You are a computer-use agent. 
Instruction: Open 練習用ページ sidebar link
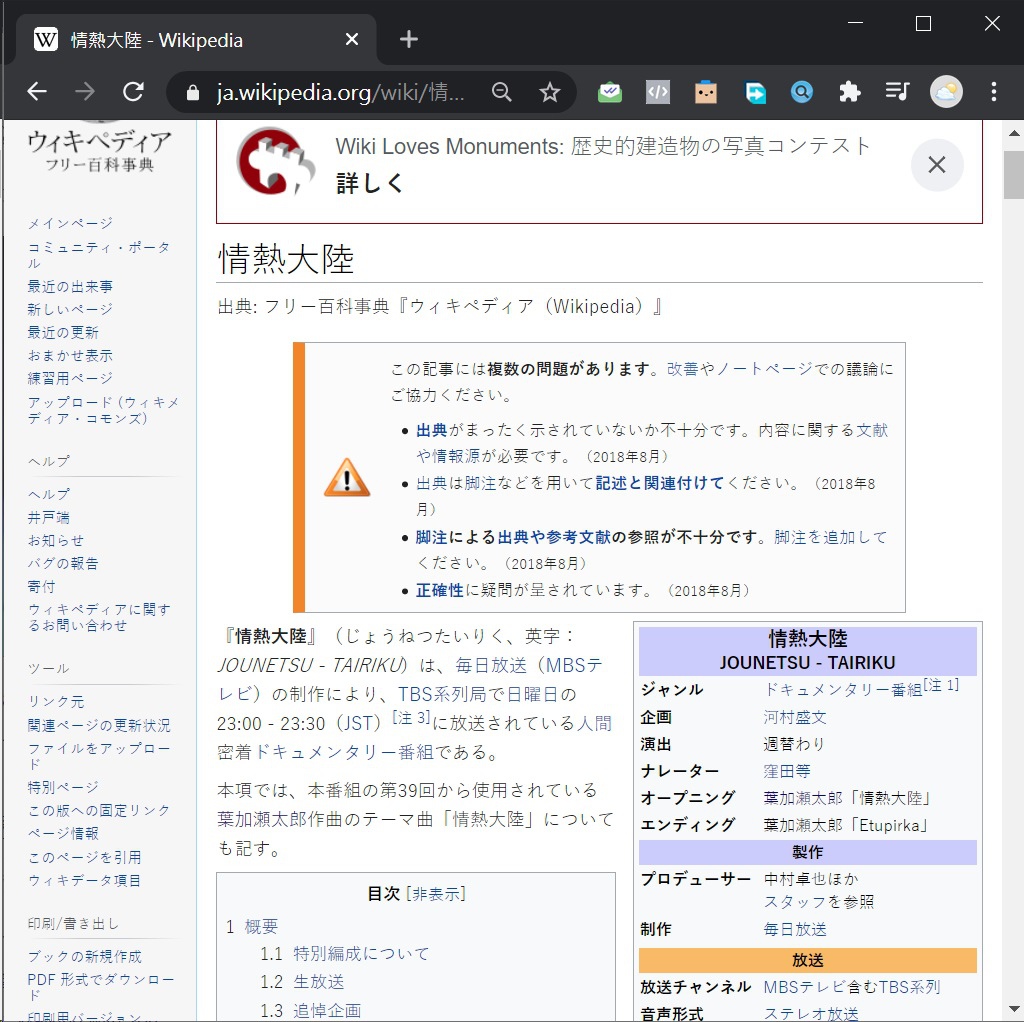click(70, 379)
